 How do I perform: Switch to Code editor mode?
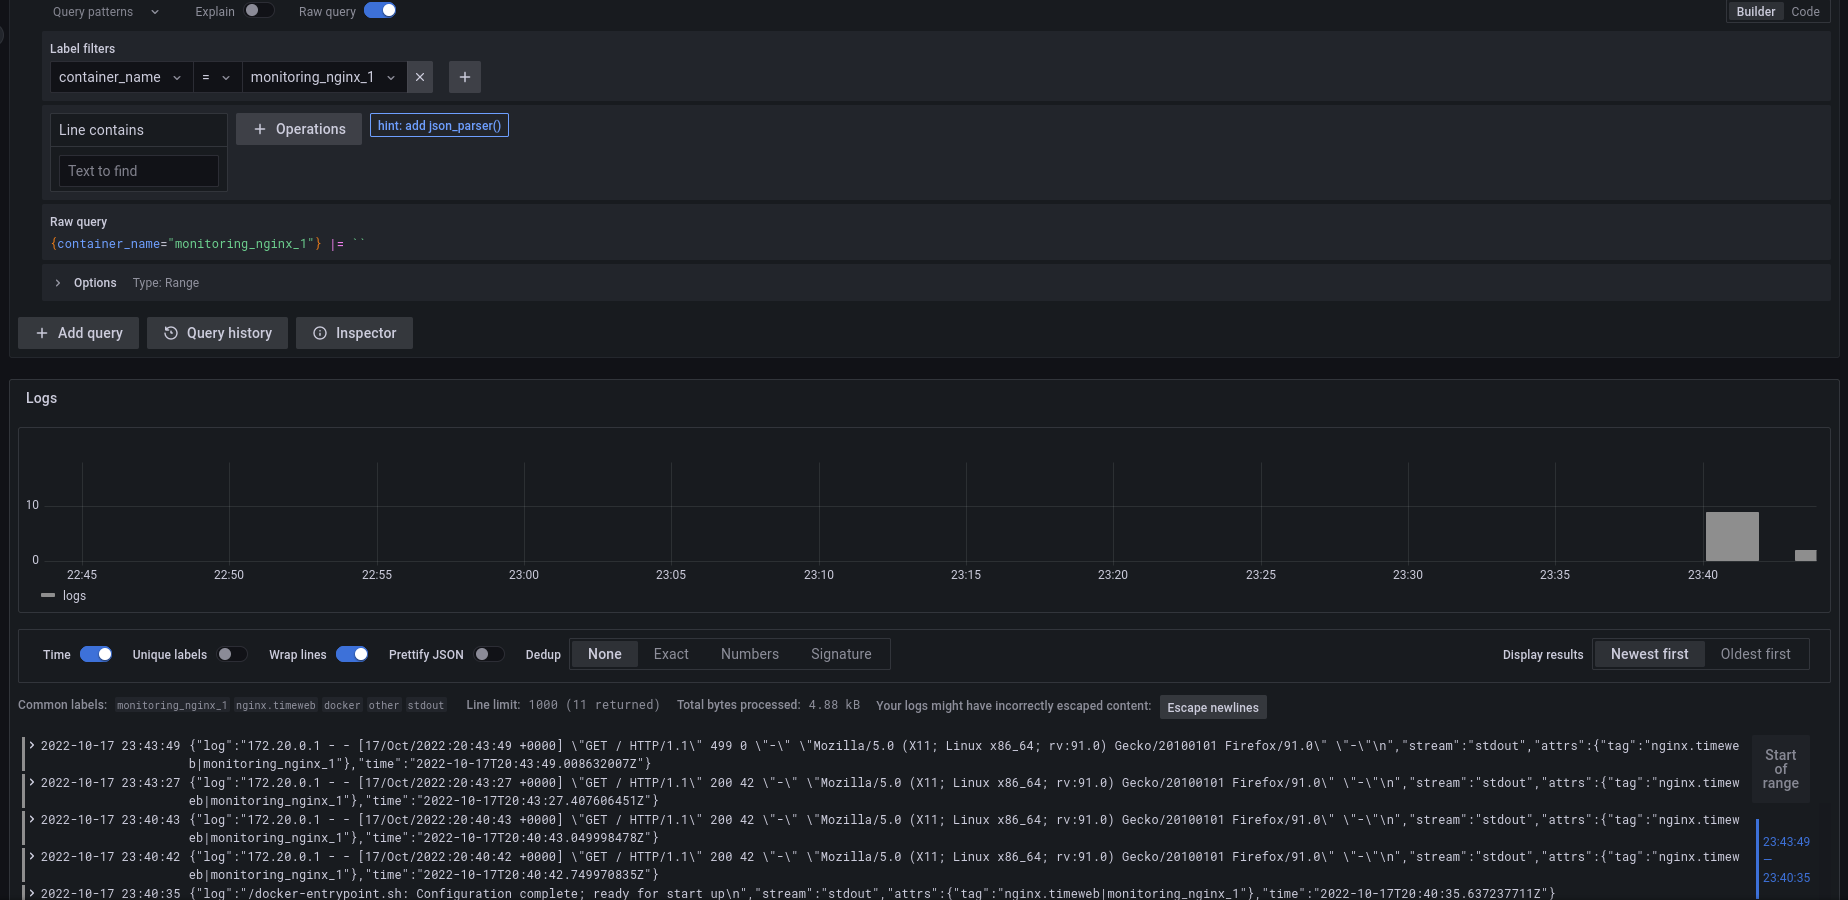click(1805, 12)
